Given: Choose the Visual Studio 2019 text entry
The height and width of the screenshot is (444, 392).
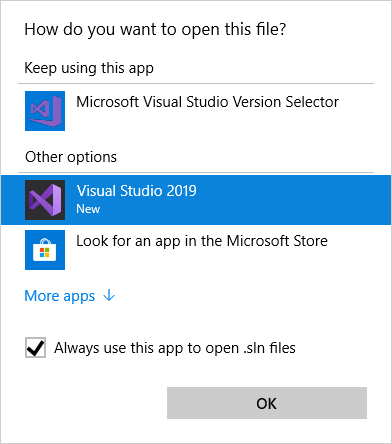Looking at the screenshot, I should tap(137, 191).
